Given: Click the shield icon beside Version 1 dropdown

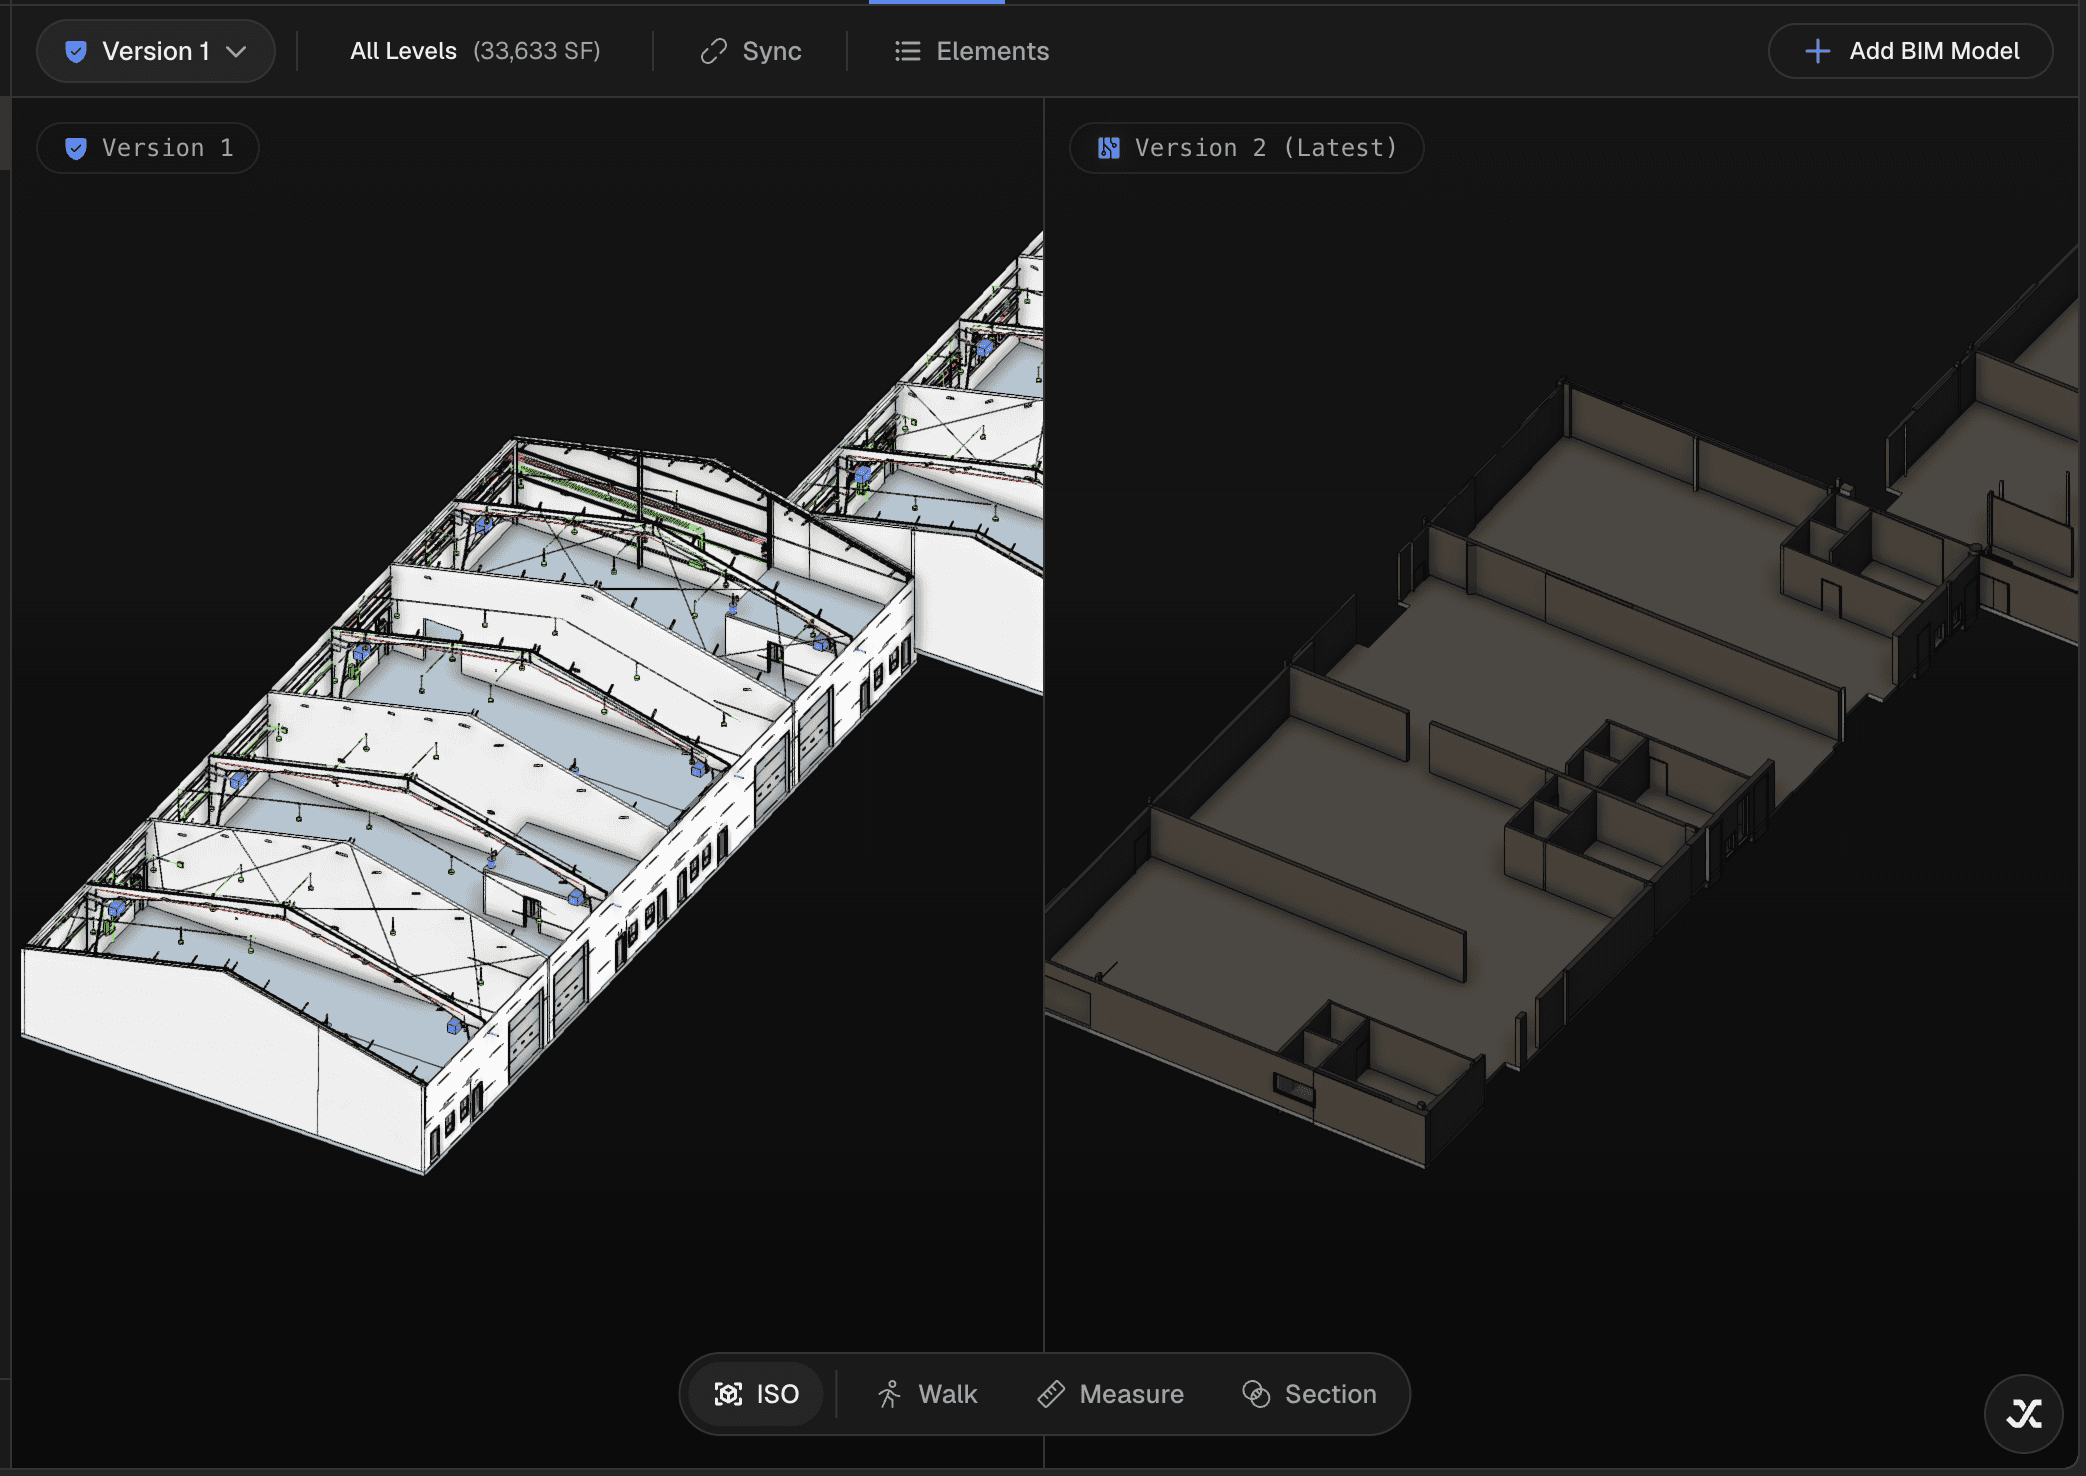Looking at the screenshot, I should pyautogui.click(x=76, y=51).
